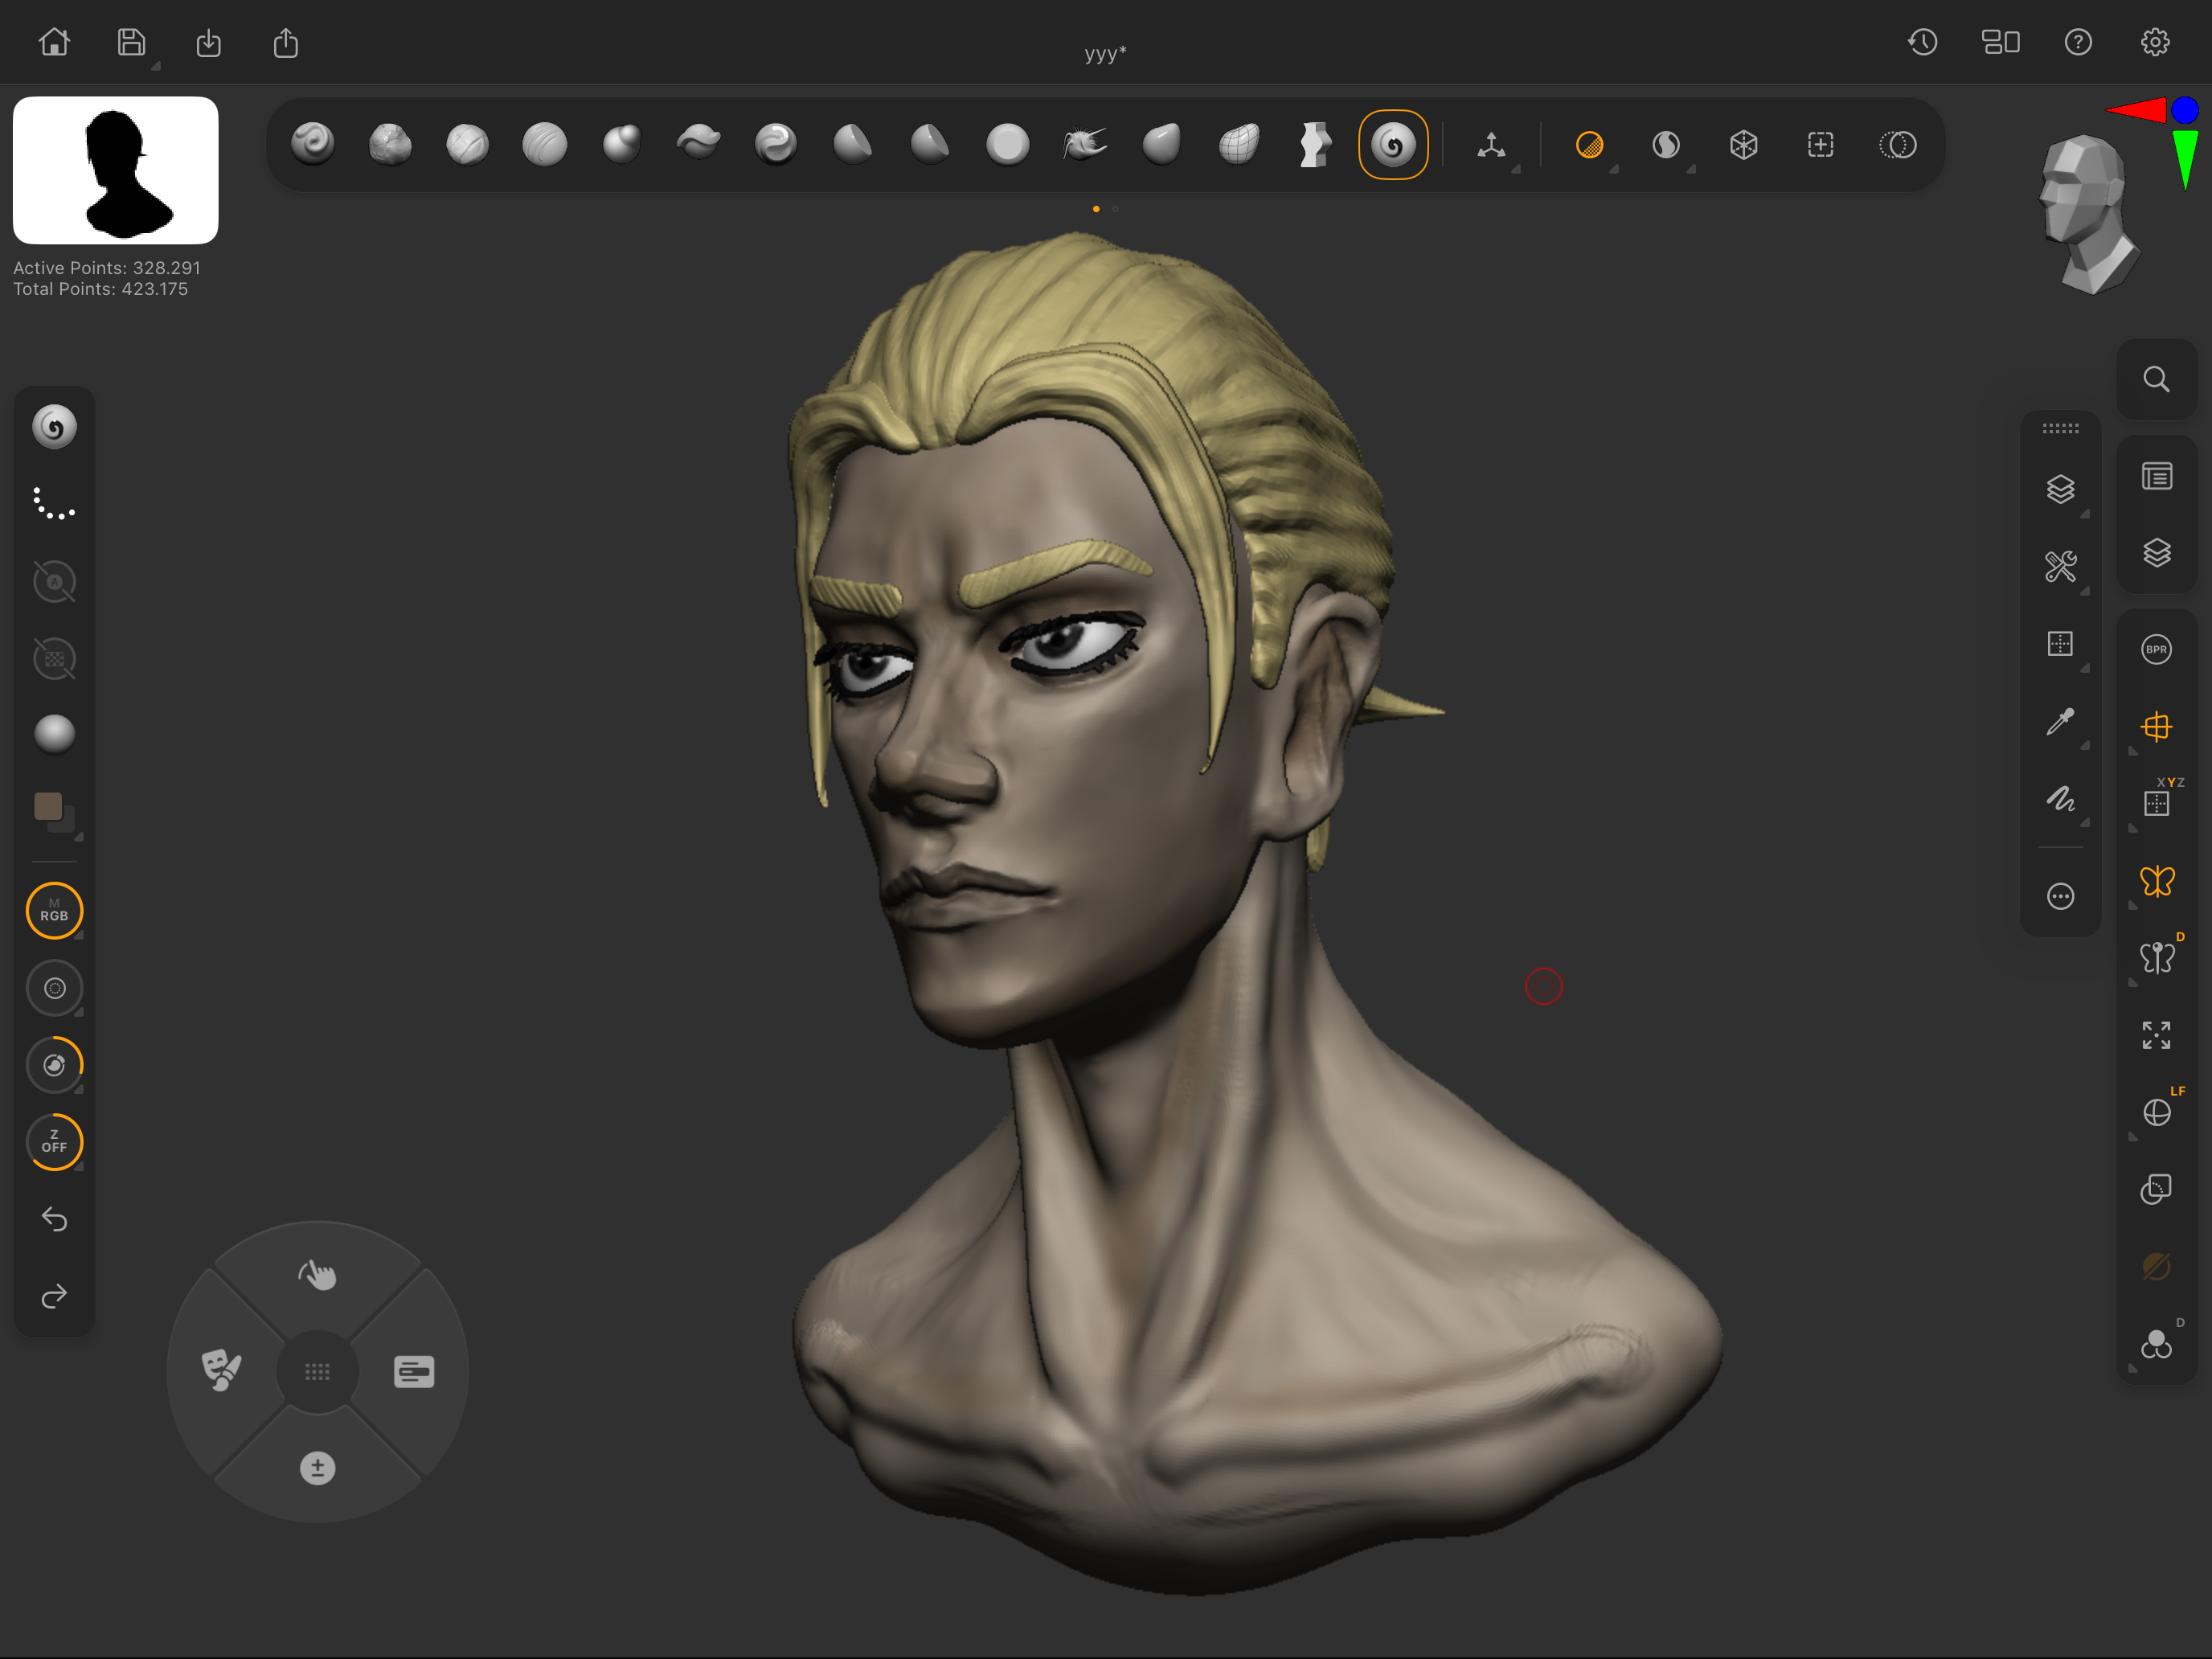Screen dimensions: 2212x1659
Task: Select the wavy ribbon-shaped brush
Action: point(698,142)
